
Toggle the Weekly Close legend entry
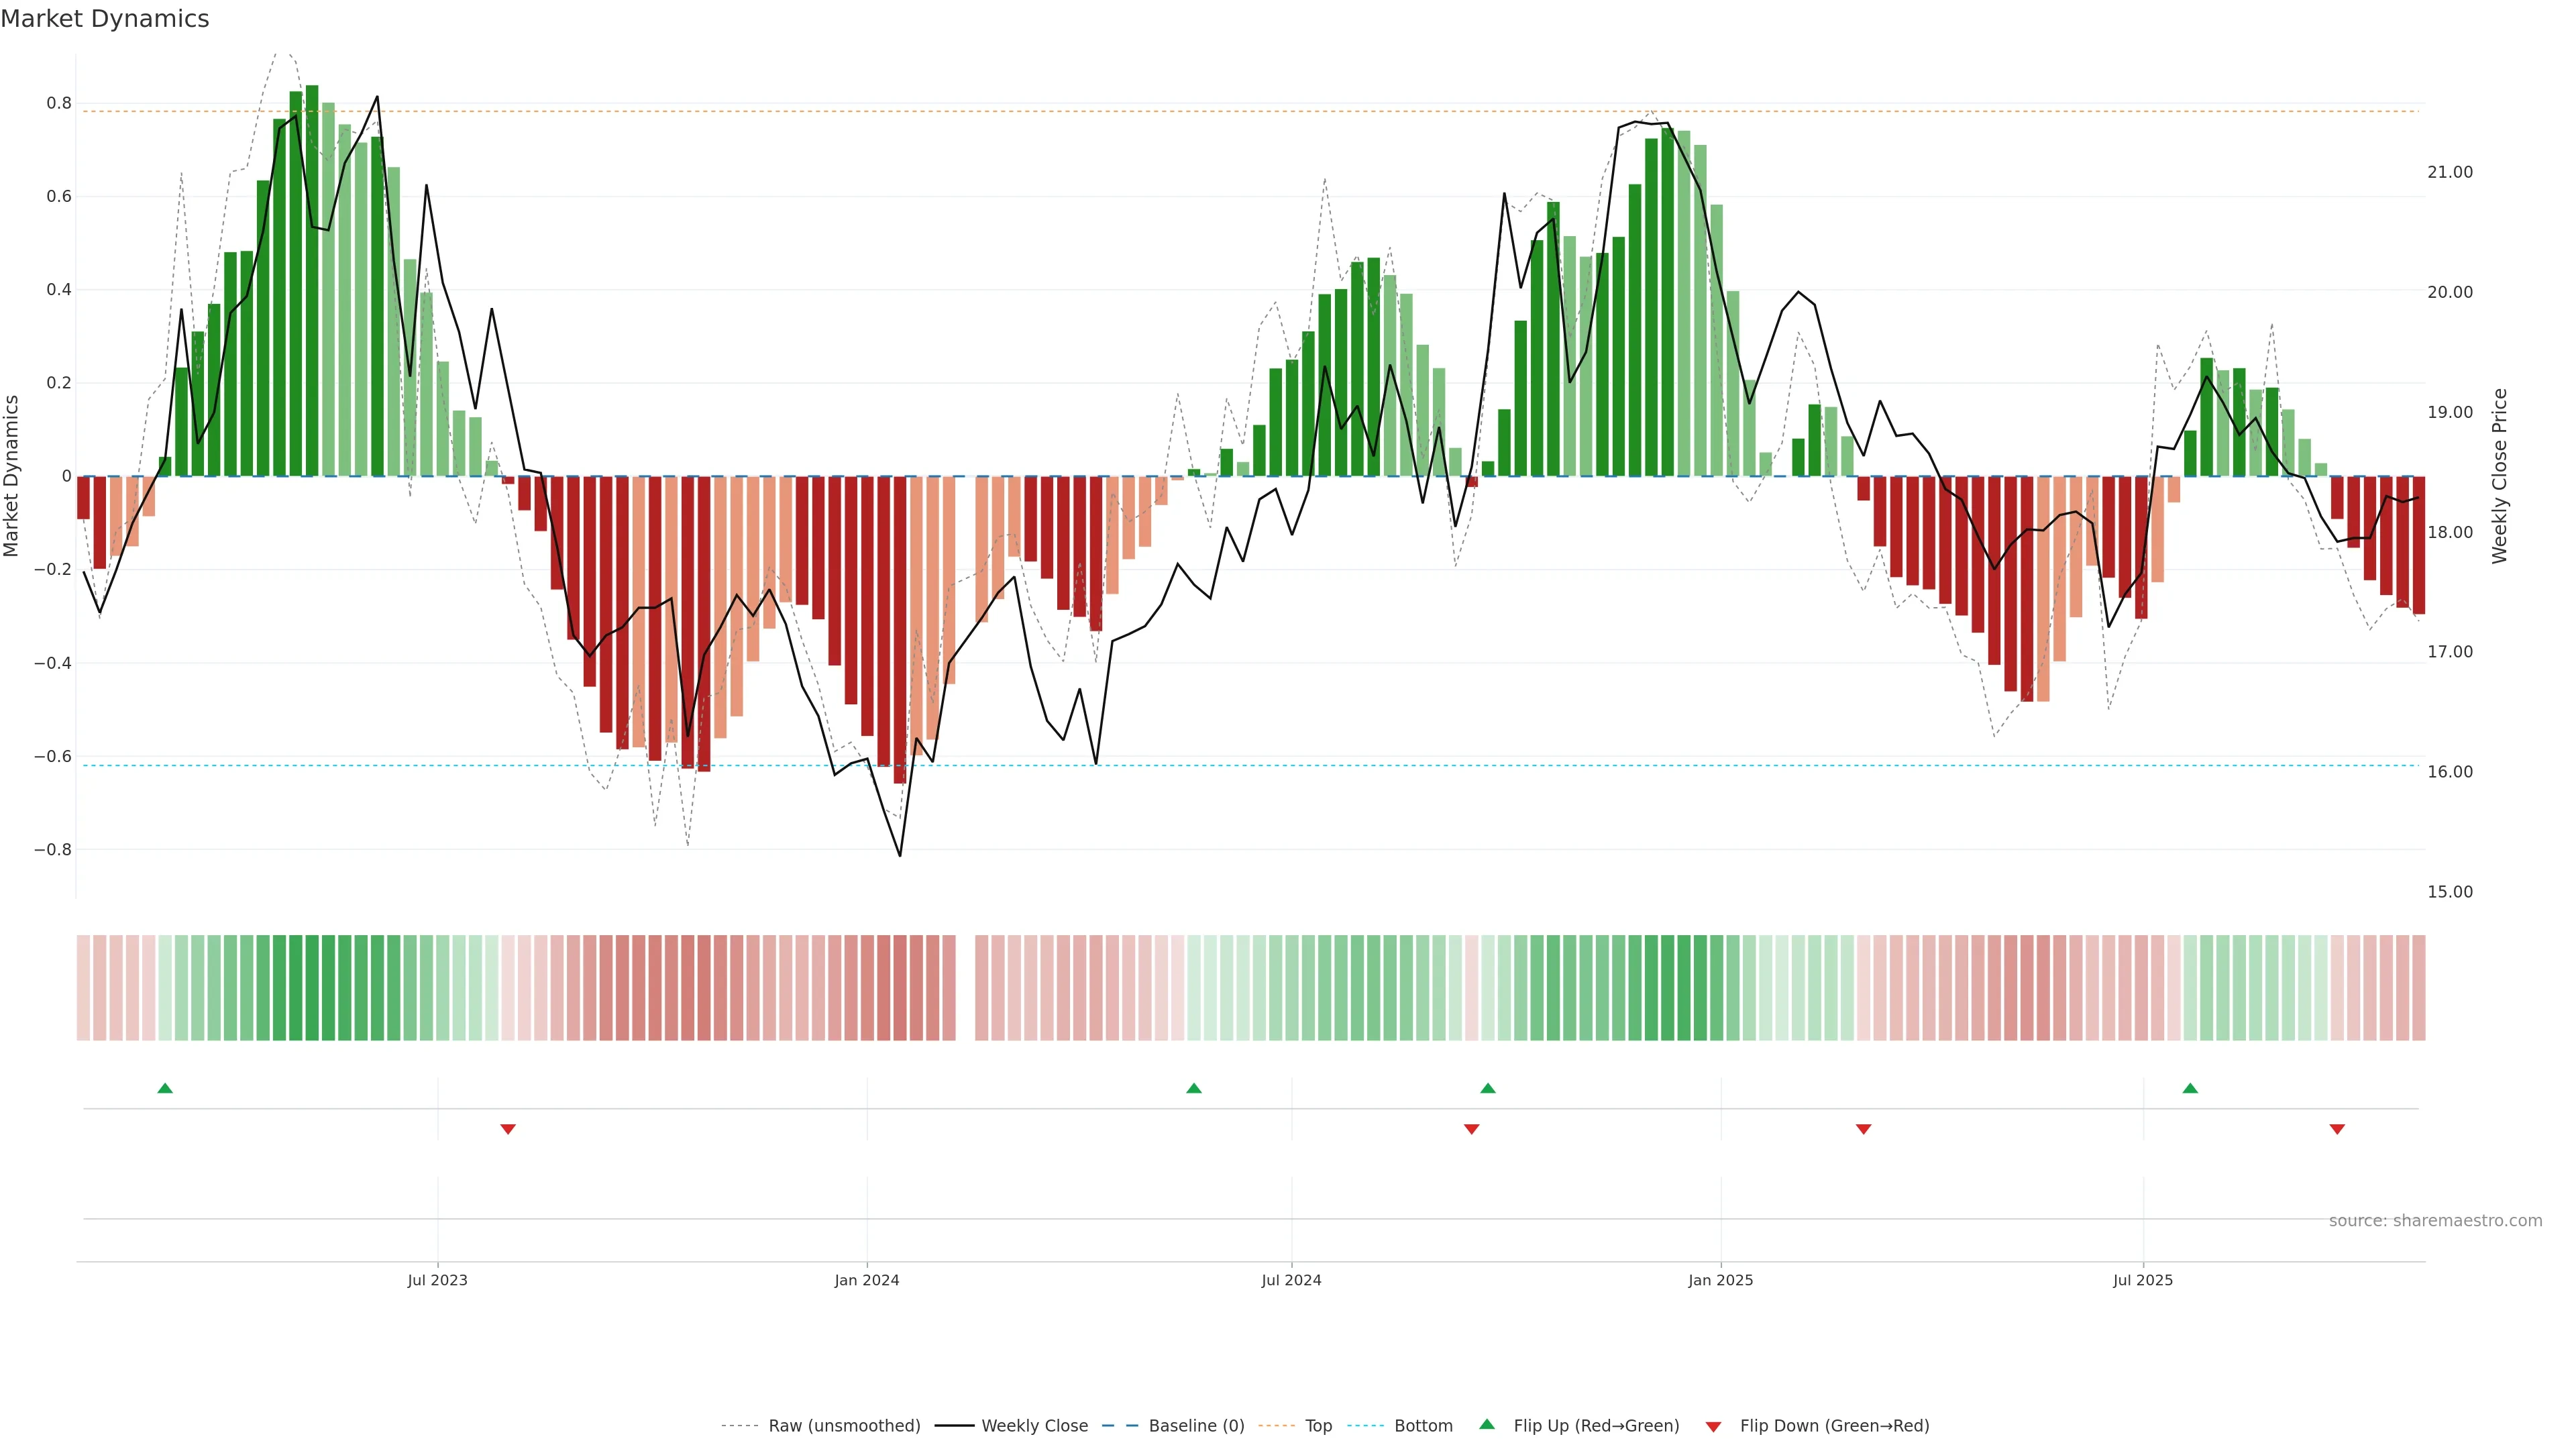1034,1426
